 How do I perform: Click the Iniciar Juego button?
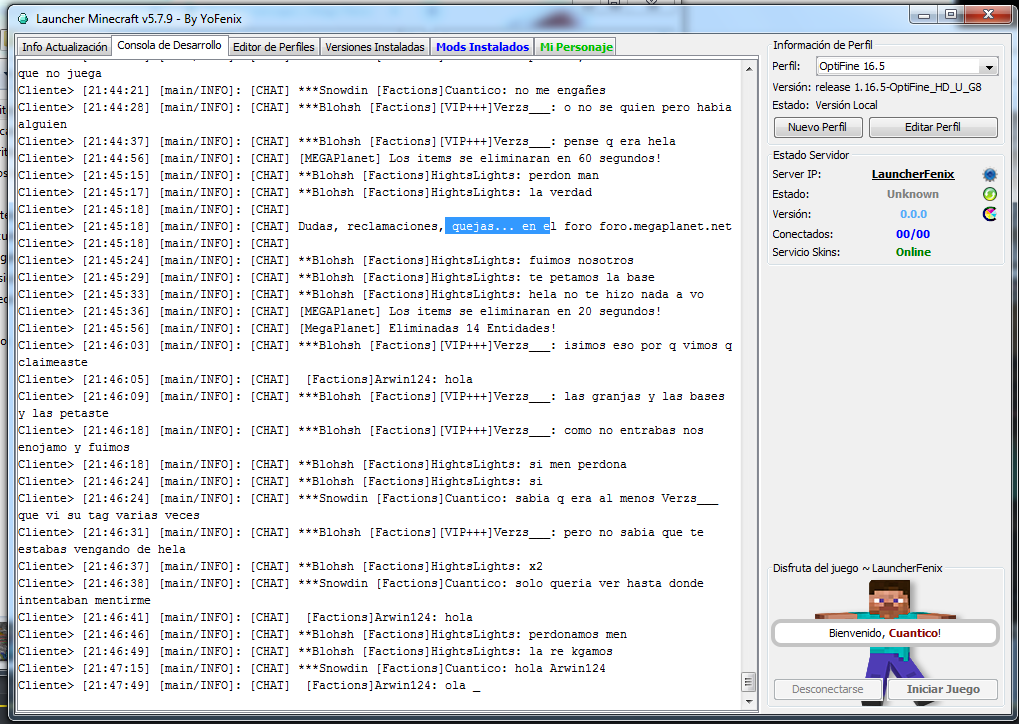coord(944,689)
